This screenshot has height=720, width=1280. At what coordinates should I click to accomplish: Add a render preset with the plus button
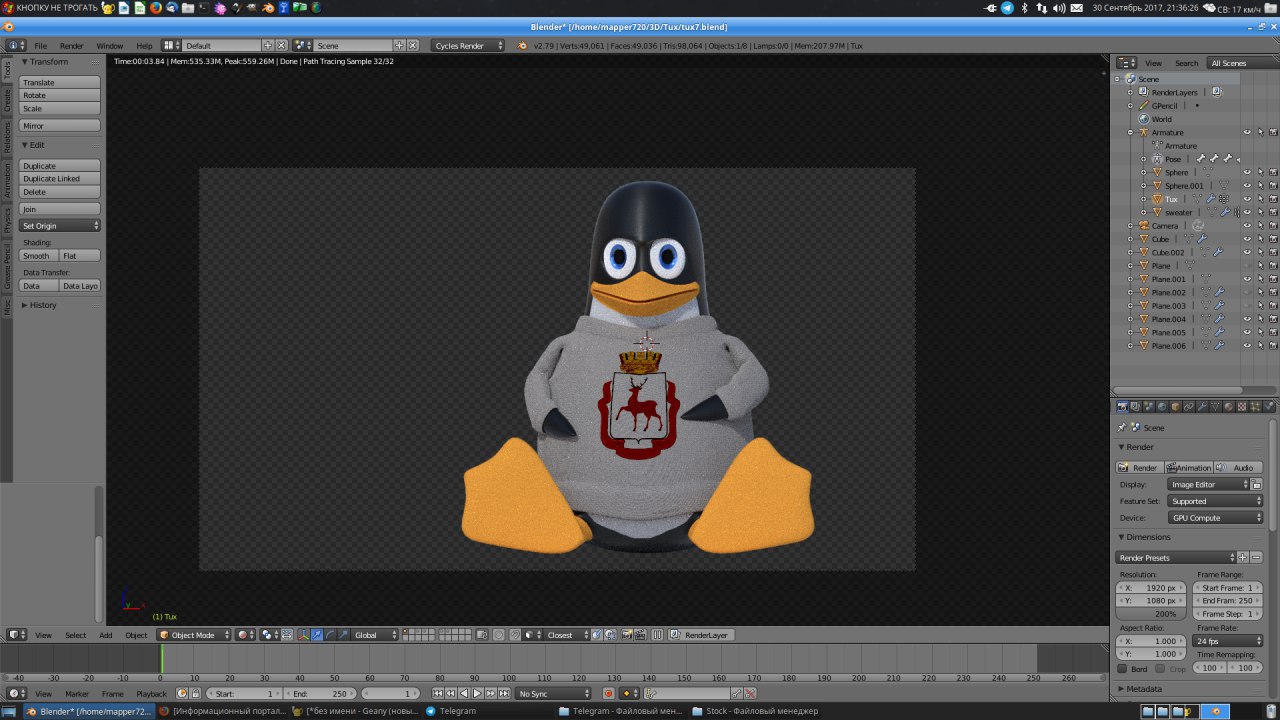[1243, 557]
